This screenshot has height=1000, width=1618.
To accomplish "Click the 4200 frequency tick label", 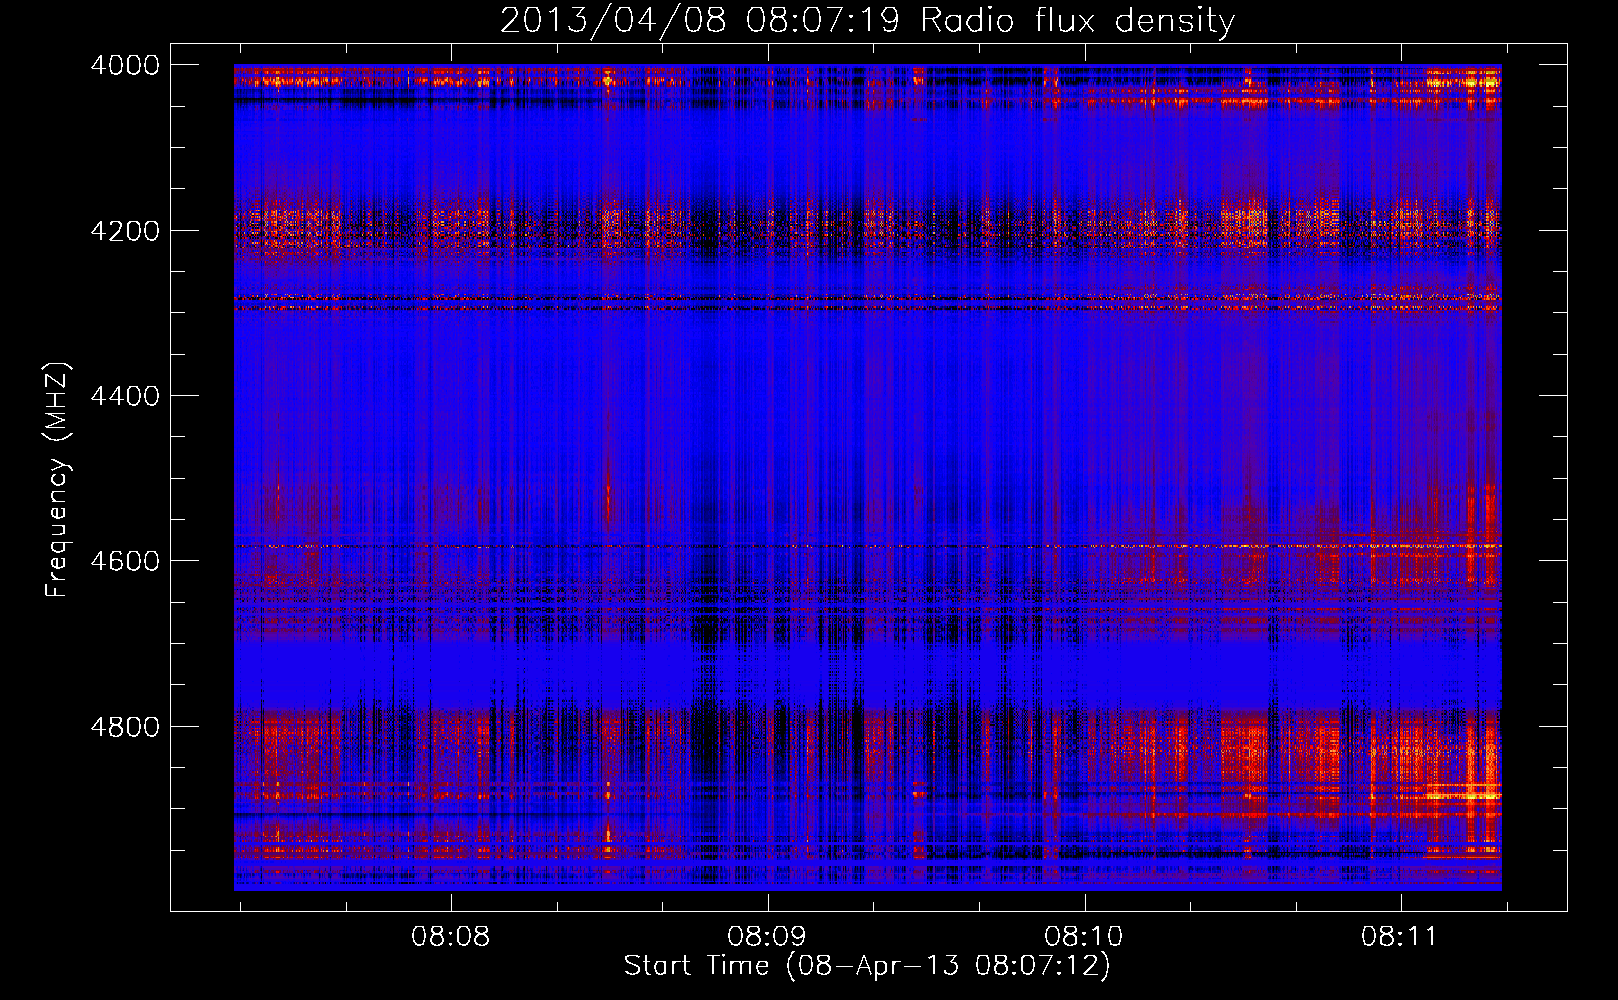I will [125, 231].
